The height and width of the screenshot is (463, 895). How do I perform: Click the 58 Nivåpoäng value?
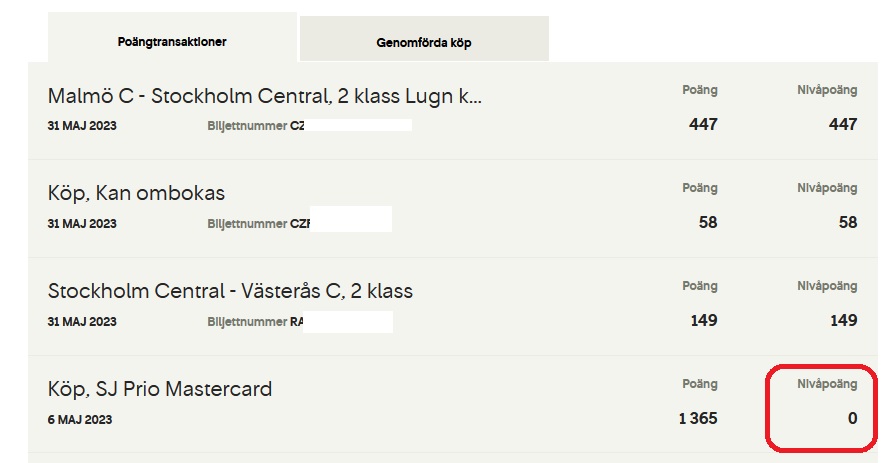(x=848, y=222)
